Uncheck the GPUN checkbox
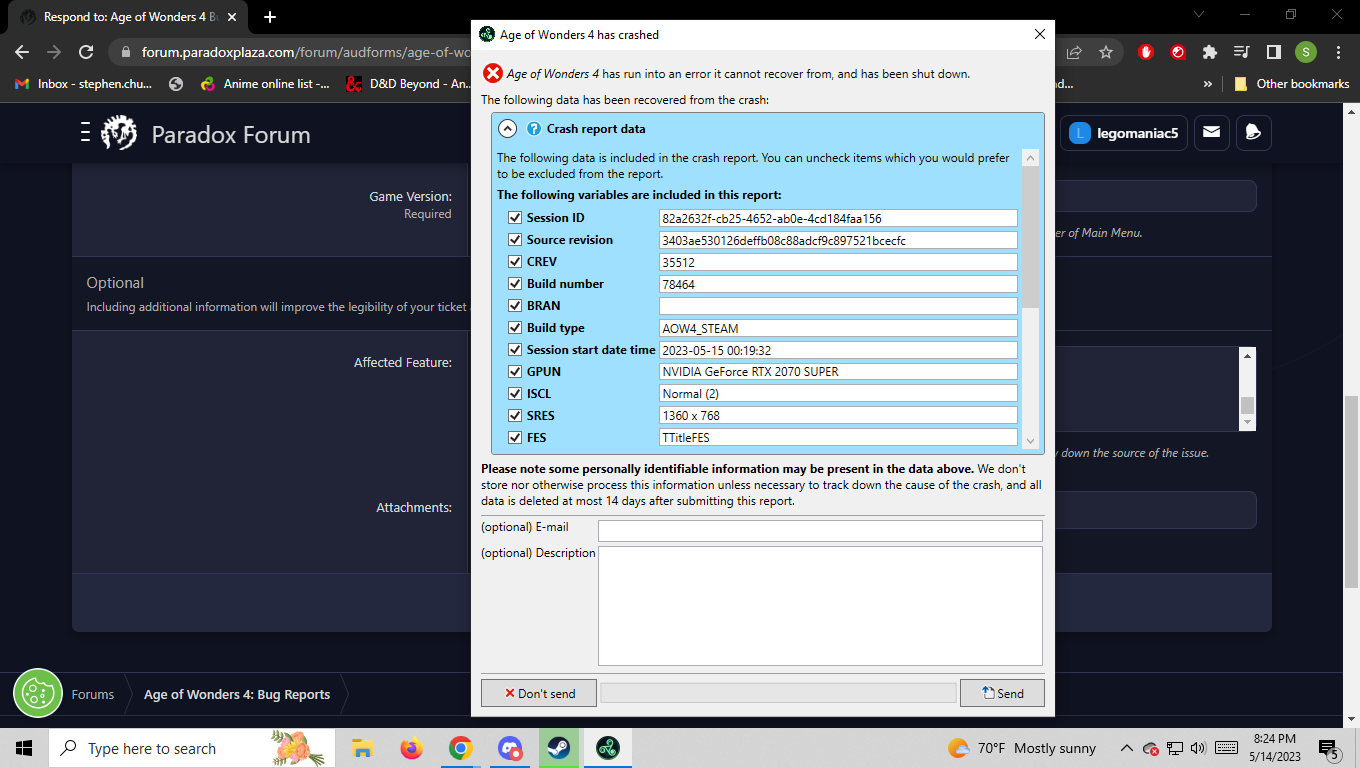 [x=515, y=372]
